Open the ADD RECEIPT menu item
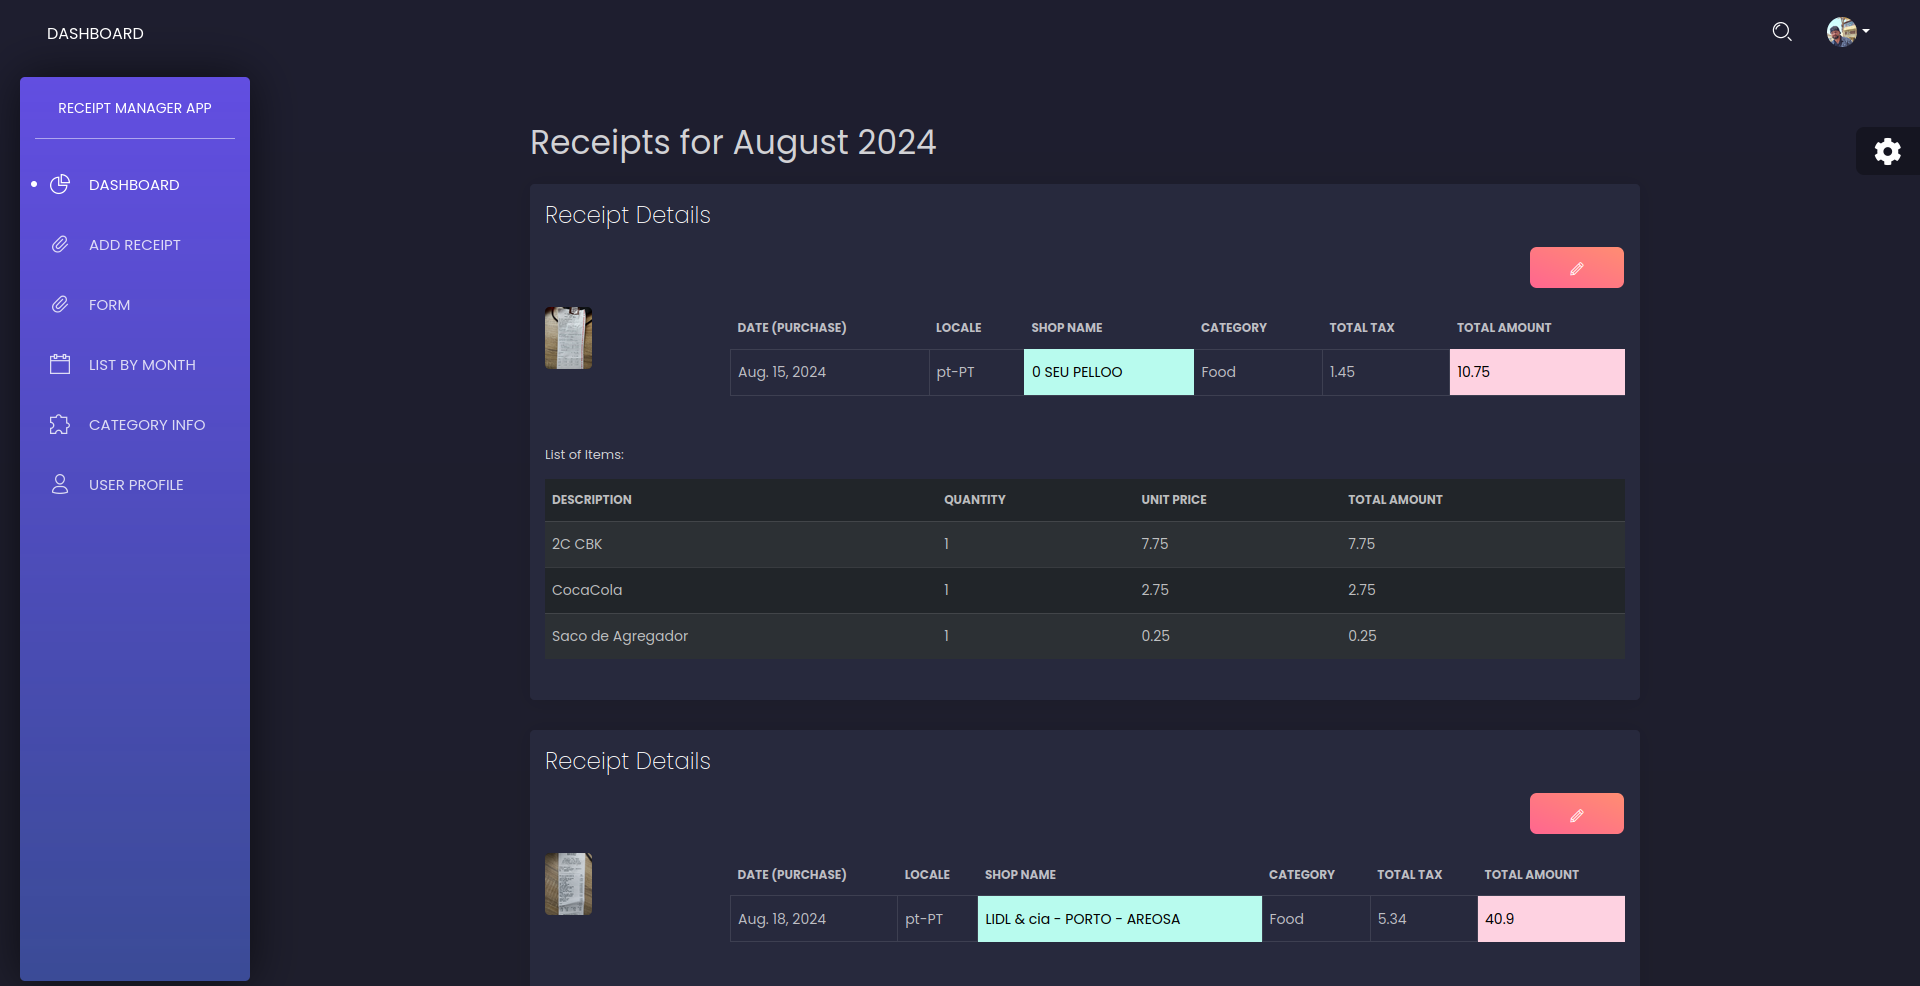The height and width of the screenshot is (986, 1920). [134, 245]
